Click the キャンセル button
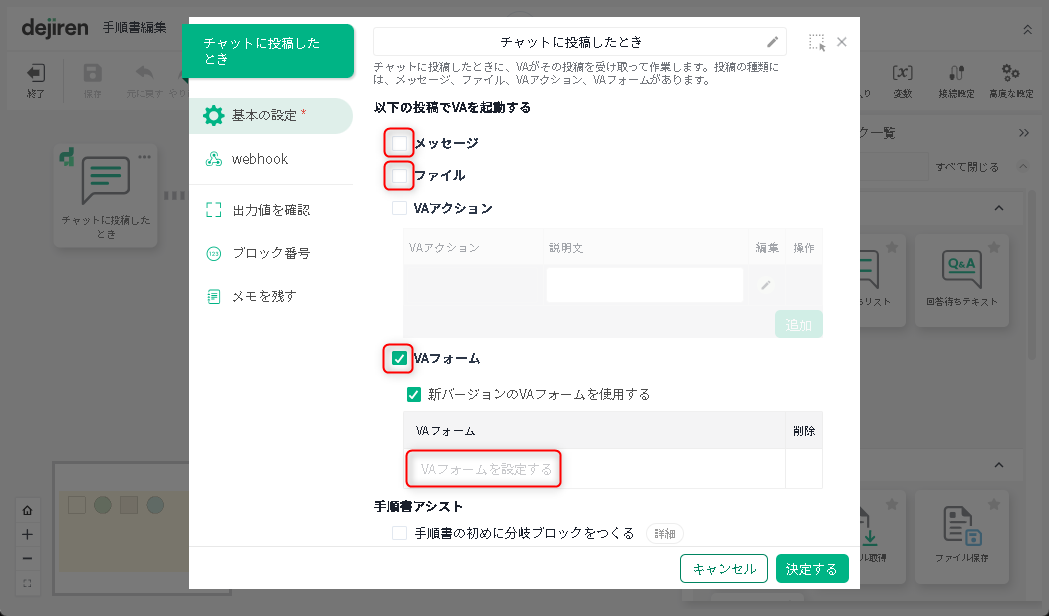 click(723, 569)
